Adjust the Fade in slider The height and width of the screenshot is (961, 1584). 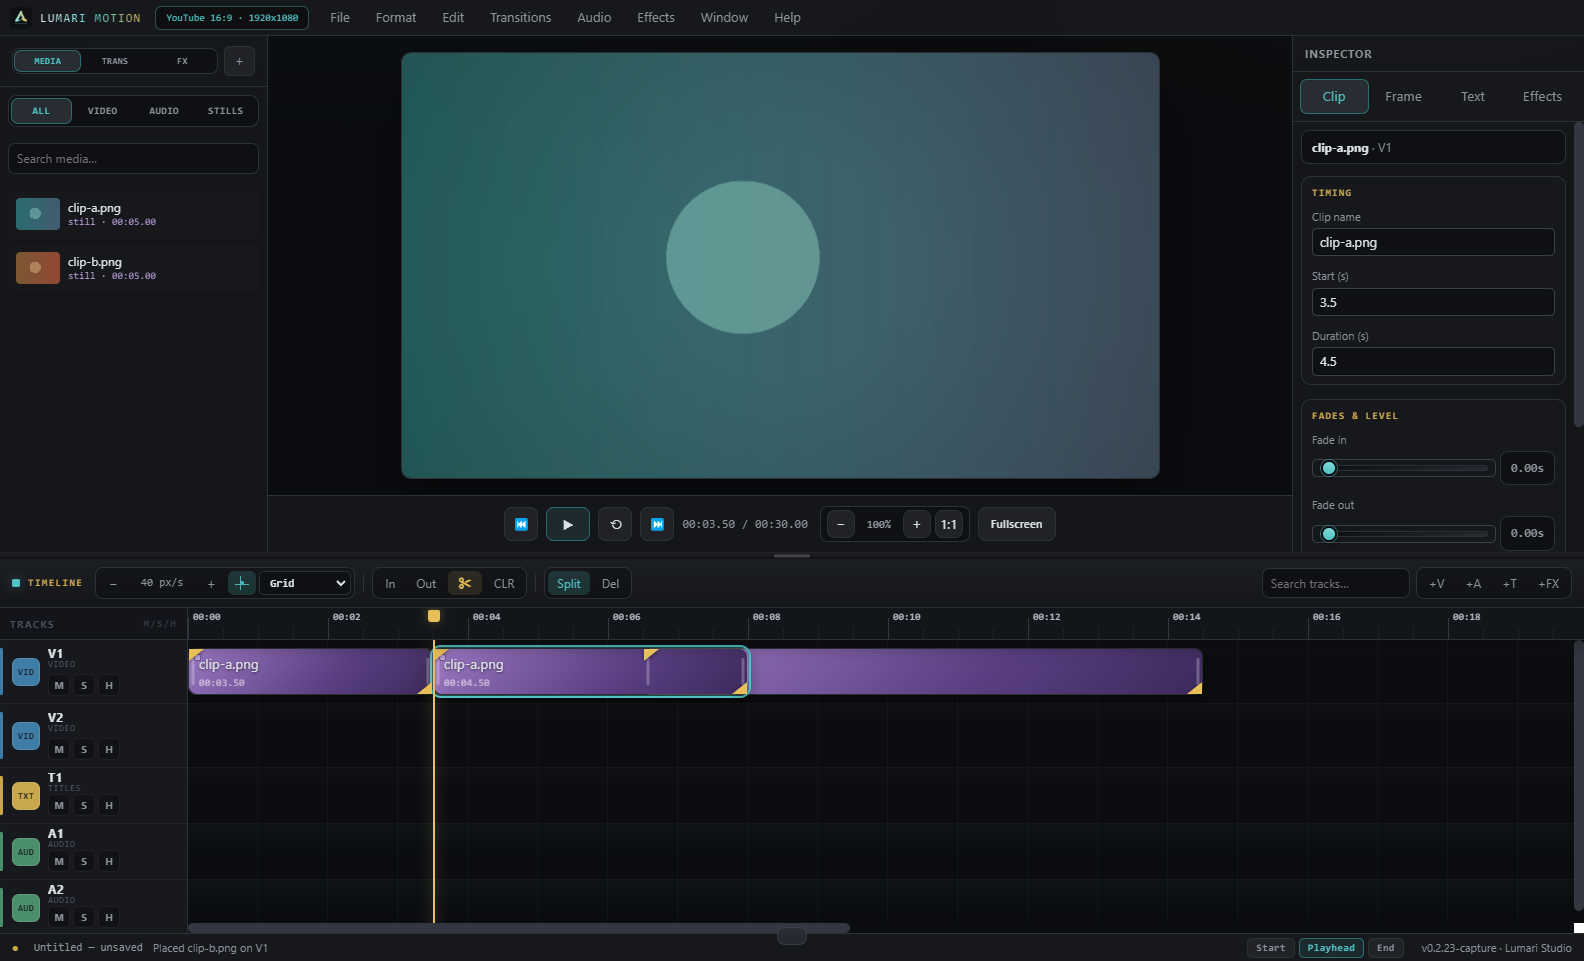point(1403,468)
